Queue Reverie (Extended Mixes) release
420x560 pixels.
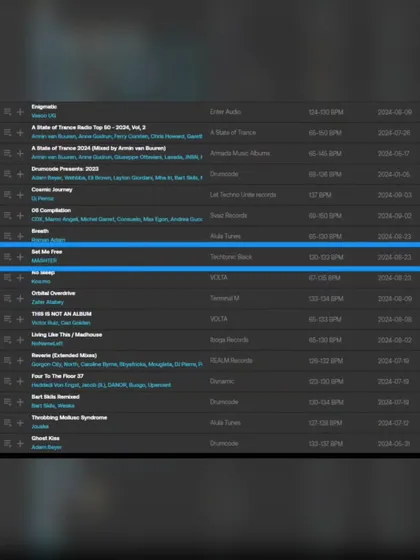pyautogui.click(x=8, y=360)
